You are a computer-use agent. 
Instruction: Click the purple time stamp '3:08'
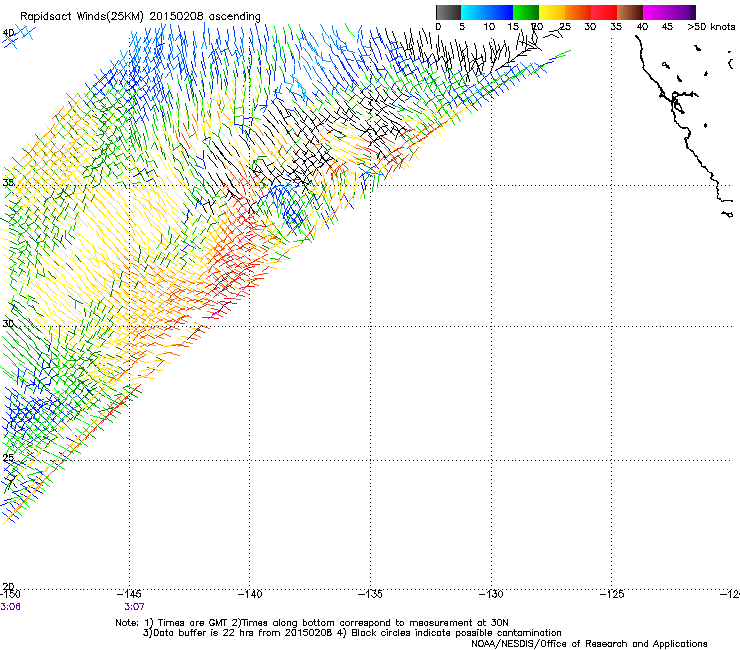(x=10, y=607)
